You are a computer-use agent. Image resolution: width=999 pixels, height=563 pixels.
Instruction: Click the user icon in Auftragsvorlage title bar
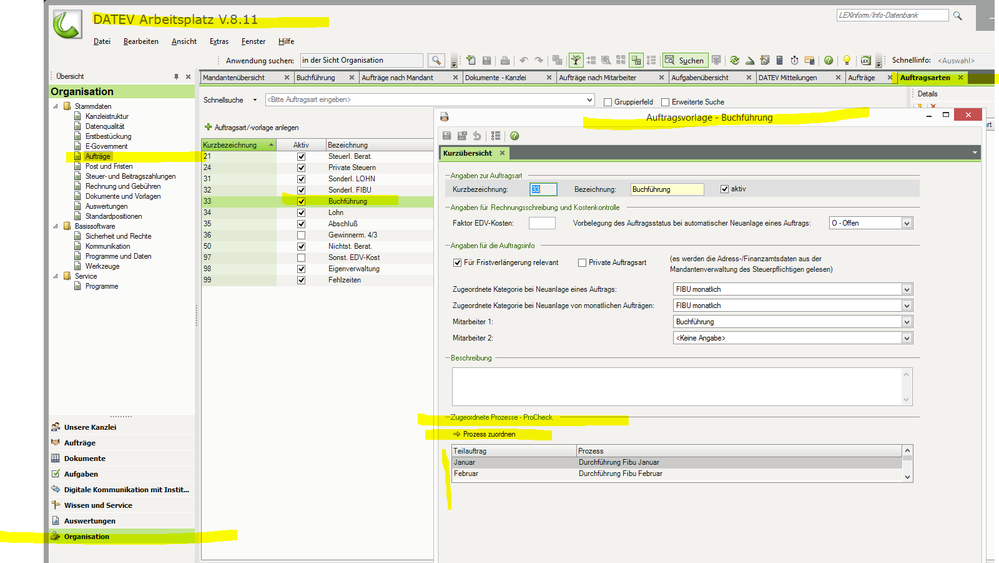(445, 117)
